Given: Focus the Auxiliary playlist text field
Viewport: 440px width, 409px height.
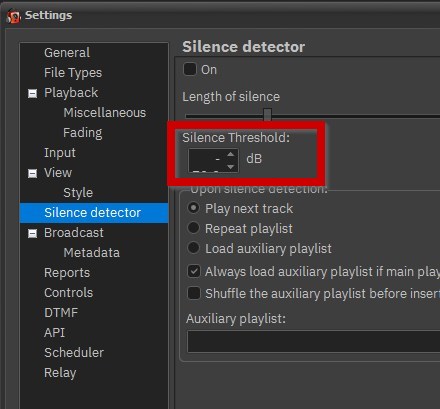Looking at the screenshot, I should tap(313, 341).
